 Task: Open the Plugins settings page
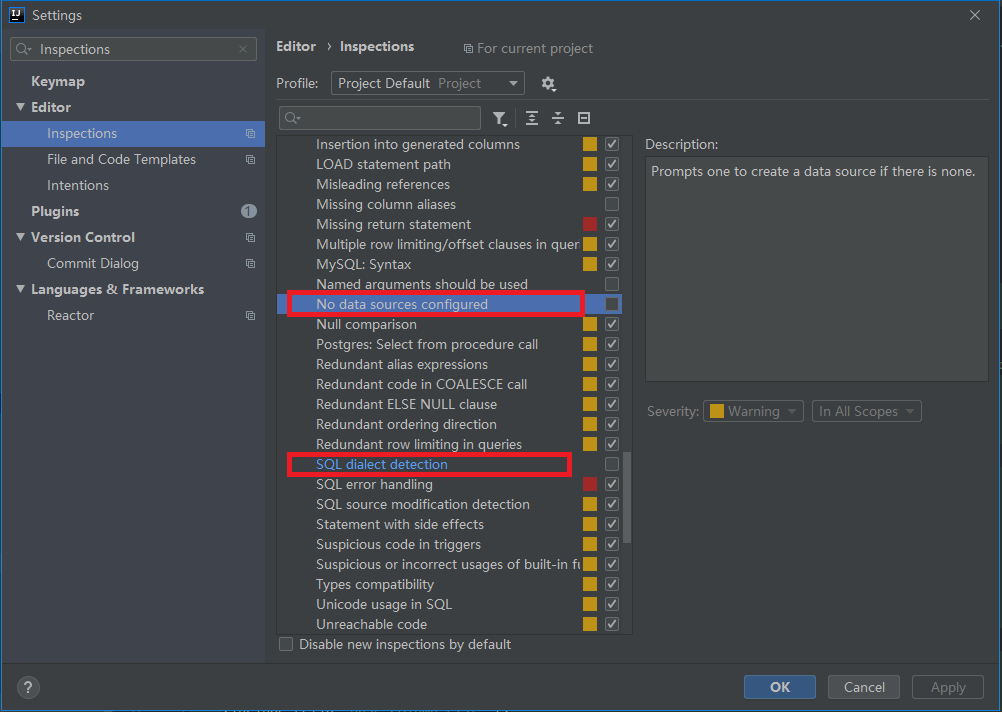[x=55, y=211]
